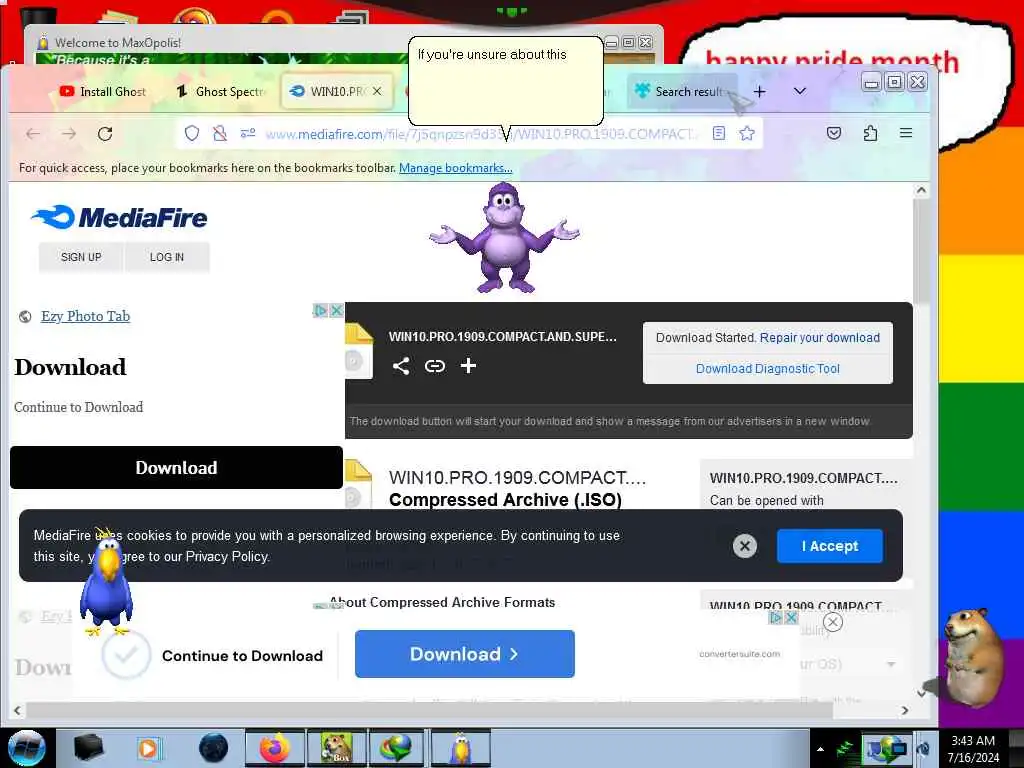The height and width of the screenshot is (768, 1024).
Task: Open the Internet Download Manager taskbar icon
Action: click(398, 748)
